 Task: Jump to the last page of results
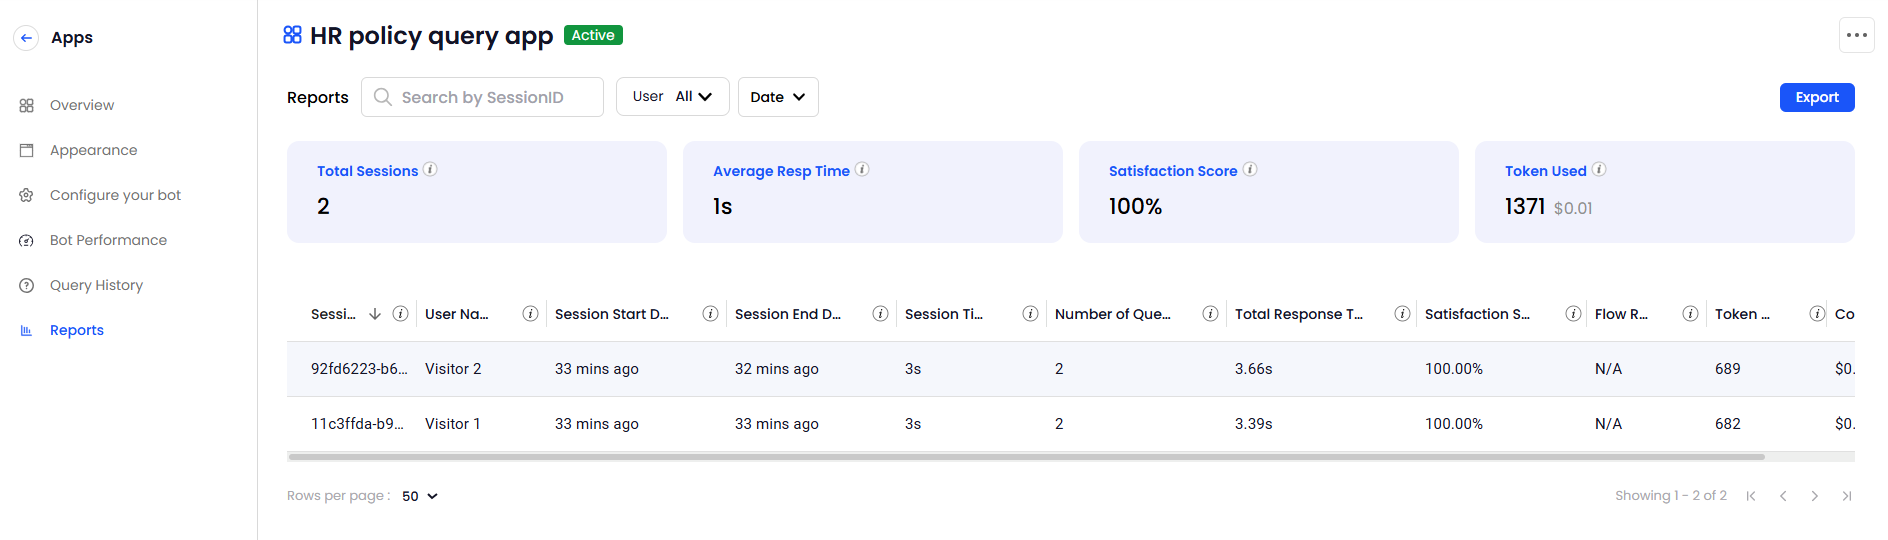tap(1846, 496)
